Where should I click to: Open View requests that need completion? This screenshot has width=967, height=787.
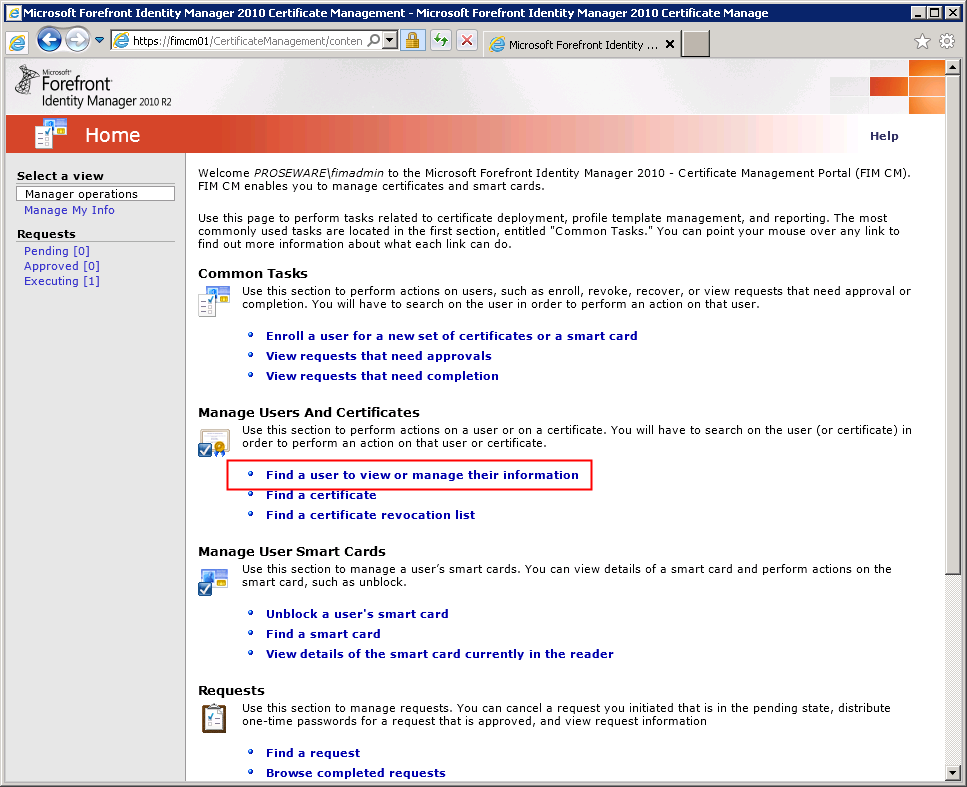pos(382,376)
